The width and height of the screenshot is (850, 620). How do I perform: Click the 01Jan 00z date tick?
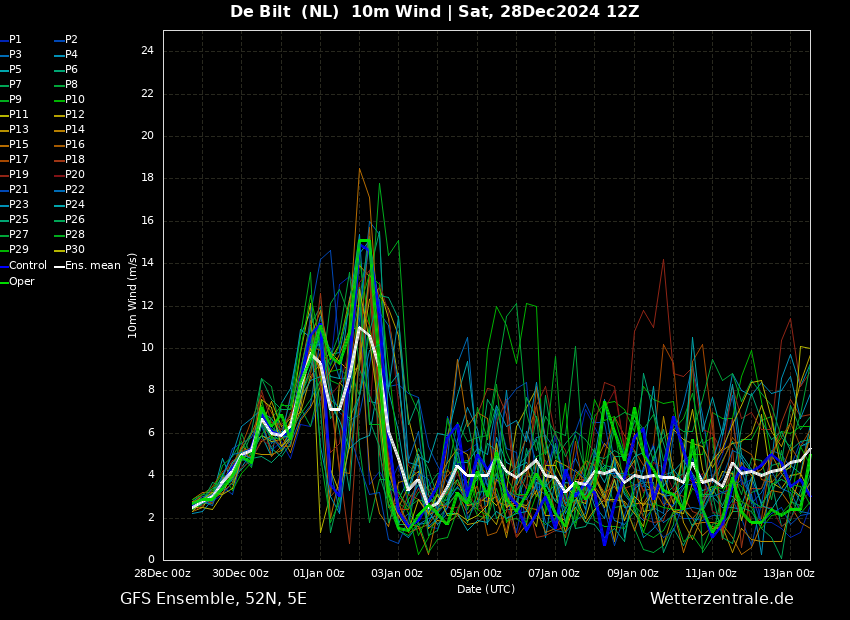[319, 574]
